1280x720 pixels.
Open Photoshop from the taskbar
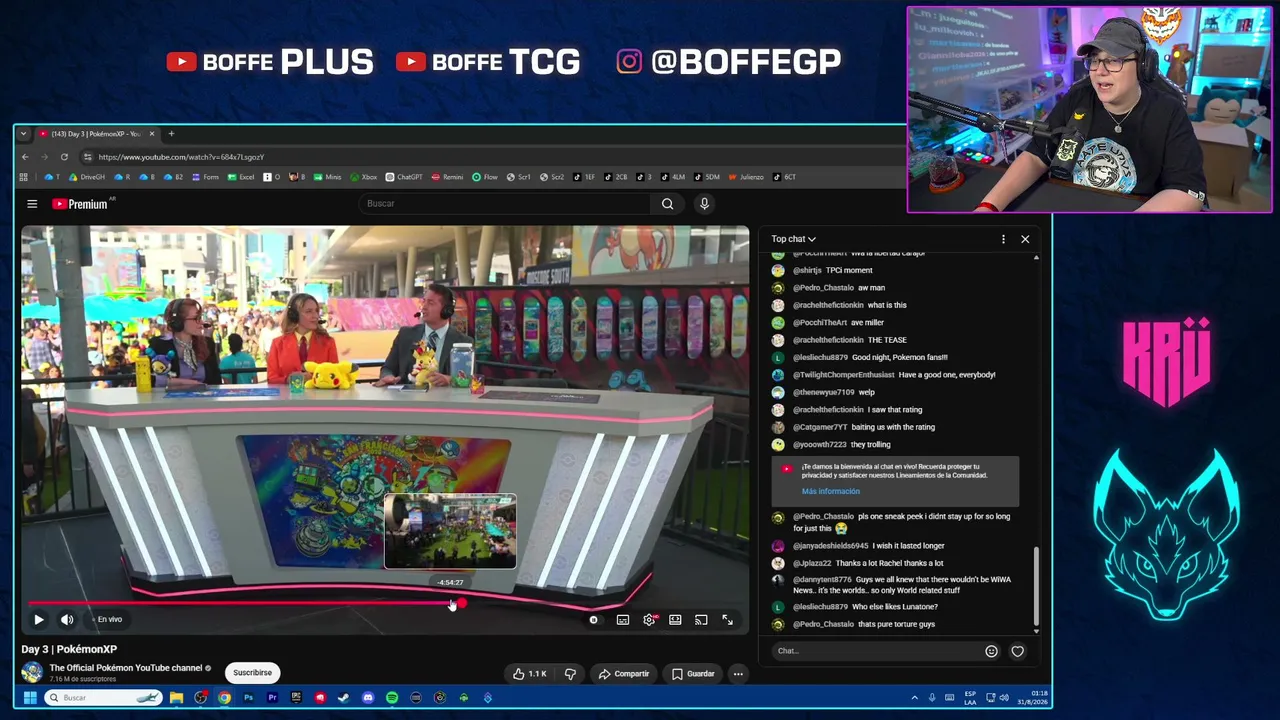(248, 698)
